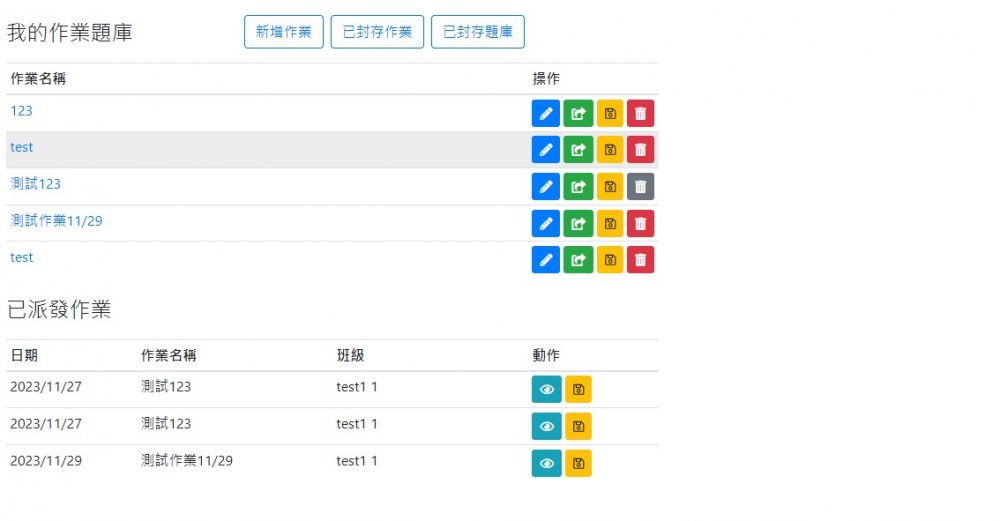The height and width of the screenshot is (521, 1000).
Task: Click the 新增作業 button
Action: tap(284, 32)
